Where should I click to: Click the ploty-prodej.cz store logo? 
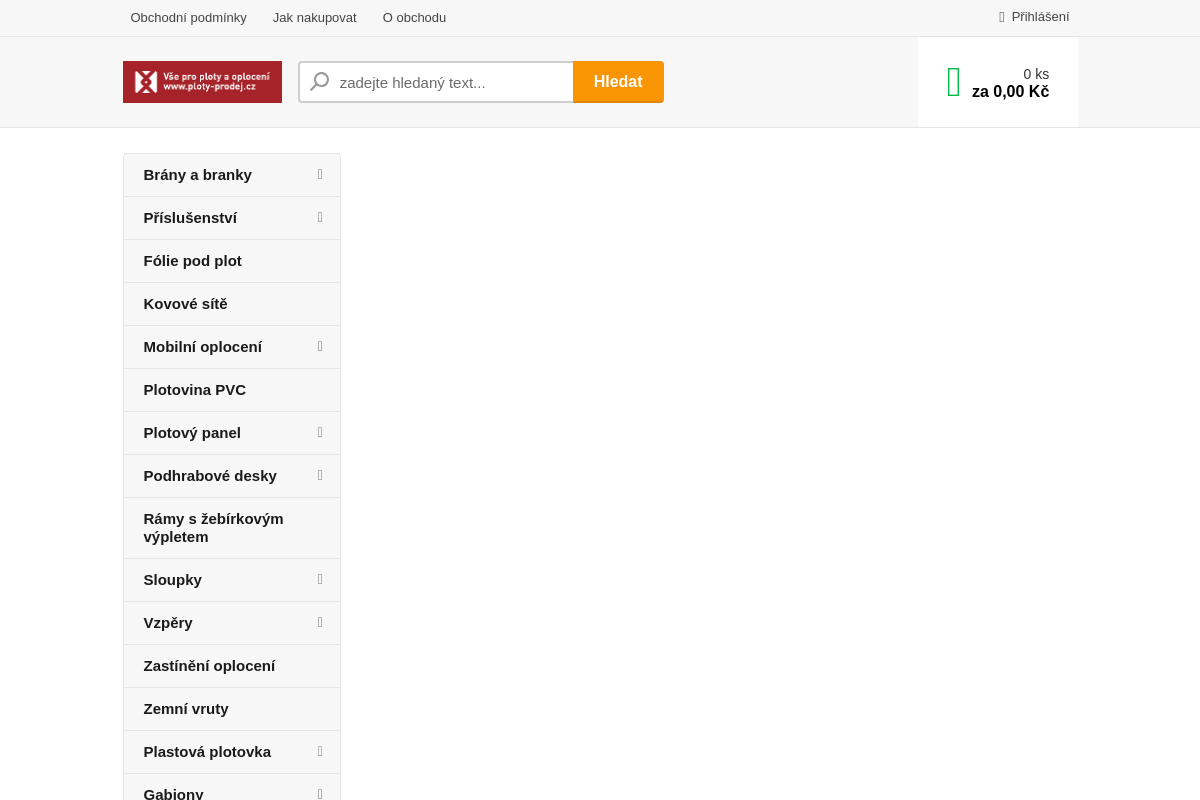[202, 82]
